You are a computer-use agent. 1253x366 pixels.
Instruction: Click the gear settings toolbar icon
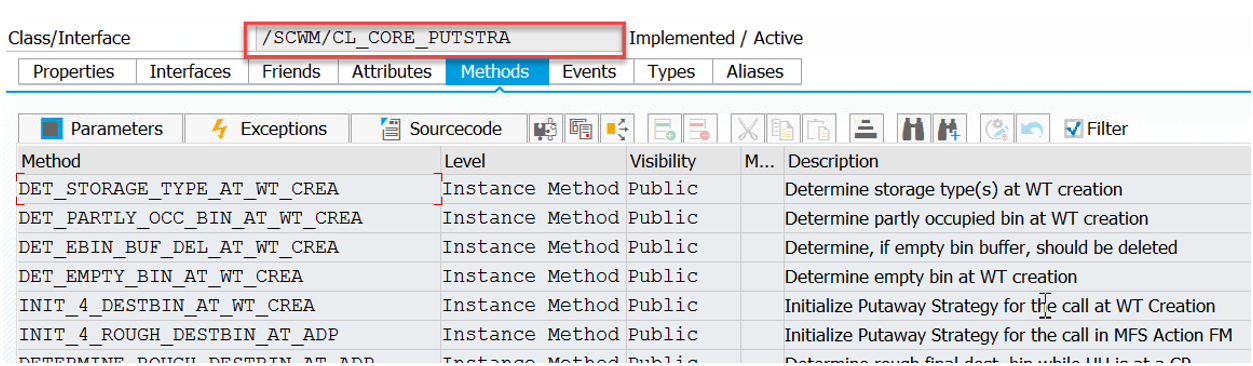[996, 129]
